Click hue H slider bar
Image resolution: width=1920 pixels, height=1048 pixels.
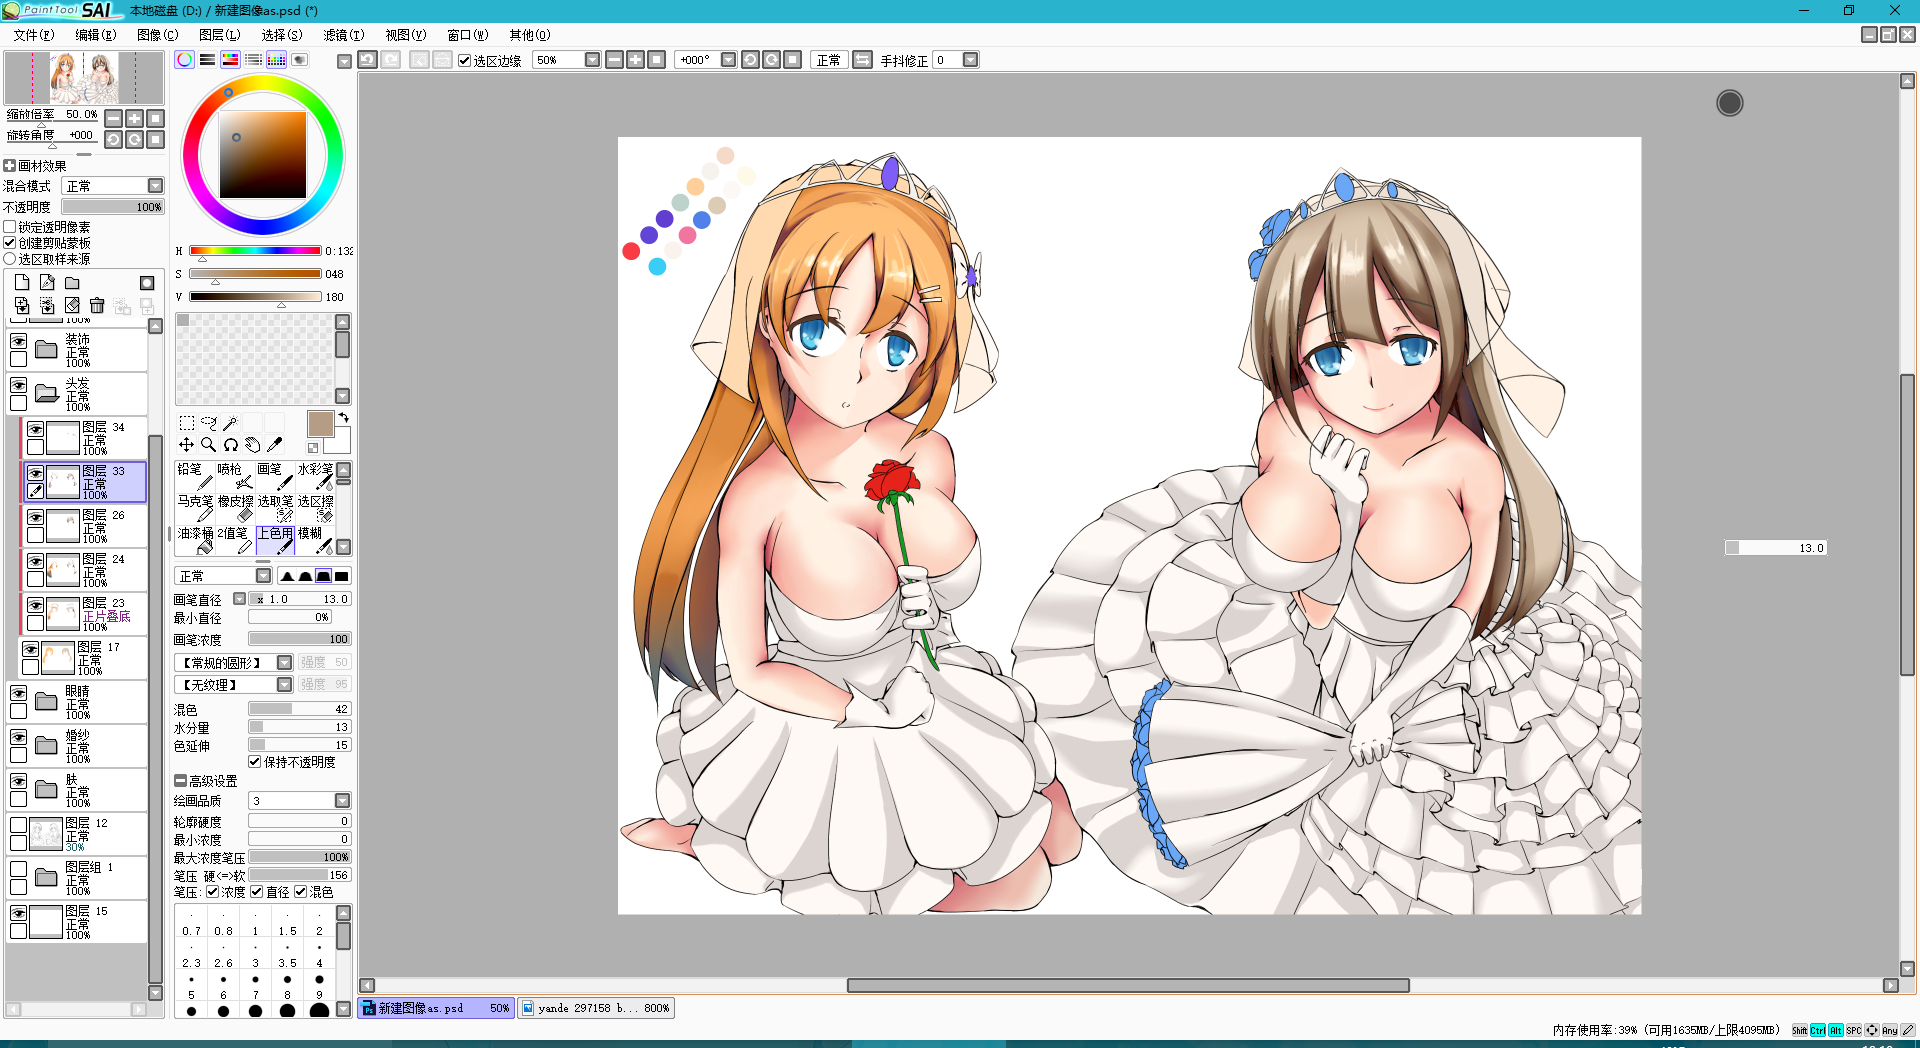[255, 251]
